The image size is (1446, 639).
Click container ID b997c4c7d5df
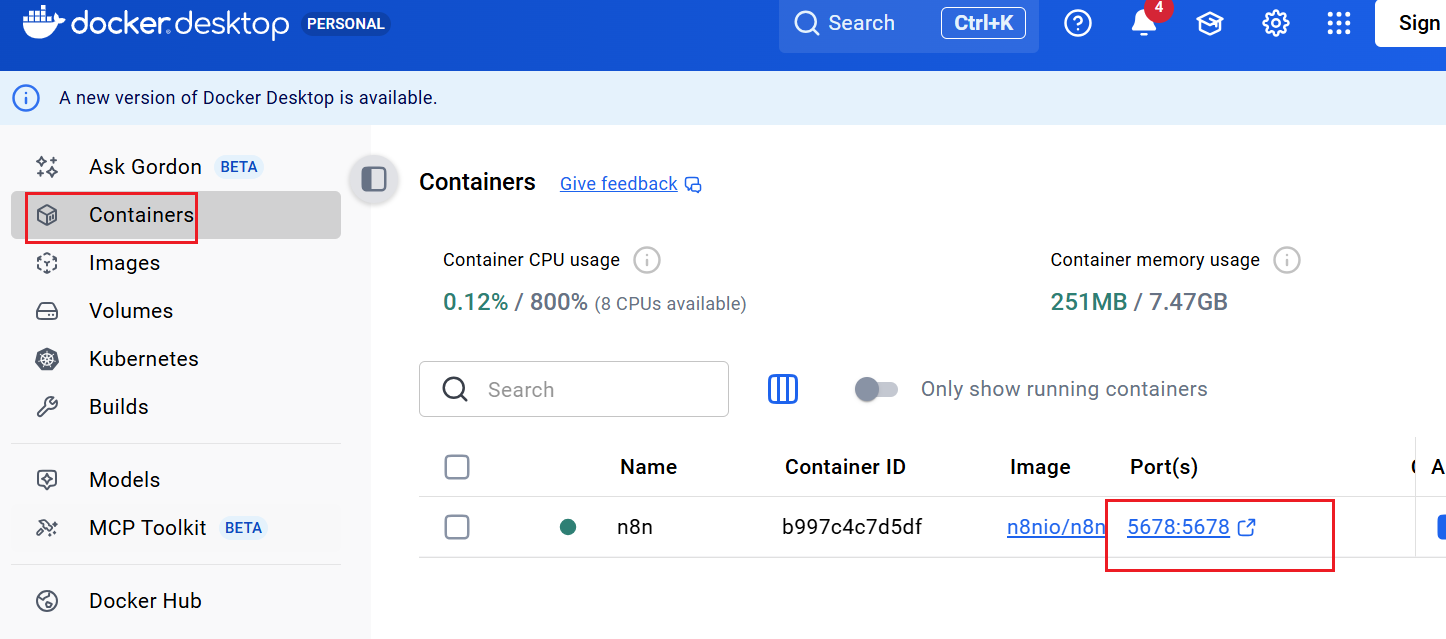tap(852, 527)
